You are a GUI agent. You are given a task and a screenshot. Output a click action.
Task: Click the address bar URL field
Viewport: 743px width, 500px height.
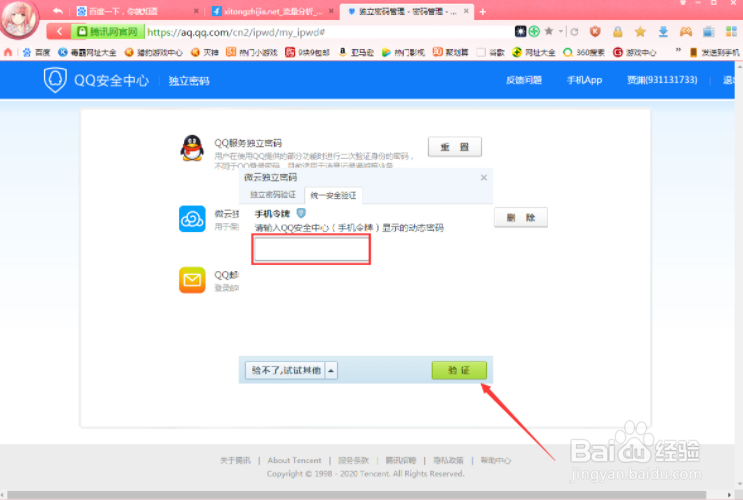tap(329, 32)
